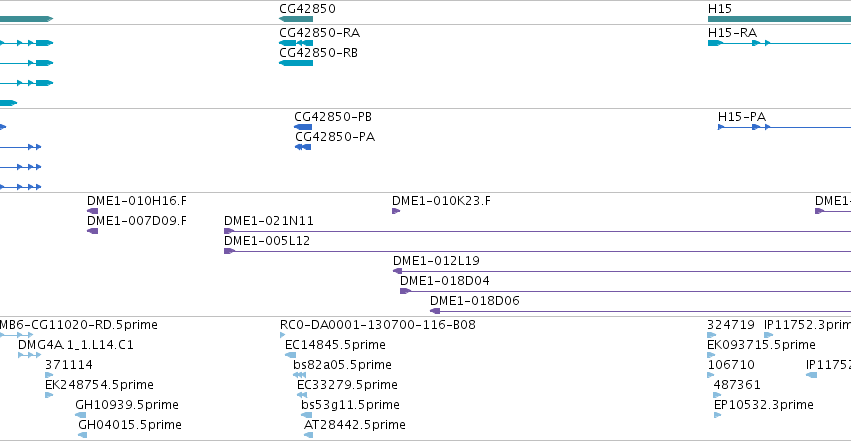851x441 pixels.
Task: Click the DME1-005L12 label
Action: click(x=267, y=241)
